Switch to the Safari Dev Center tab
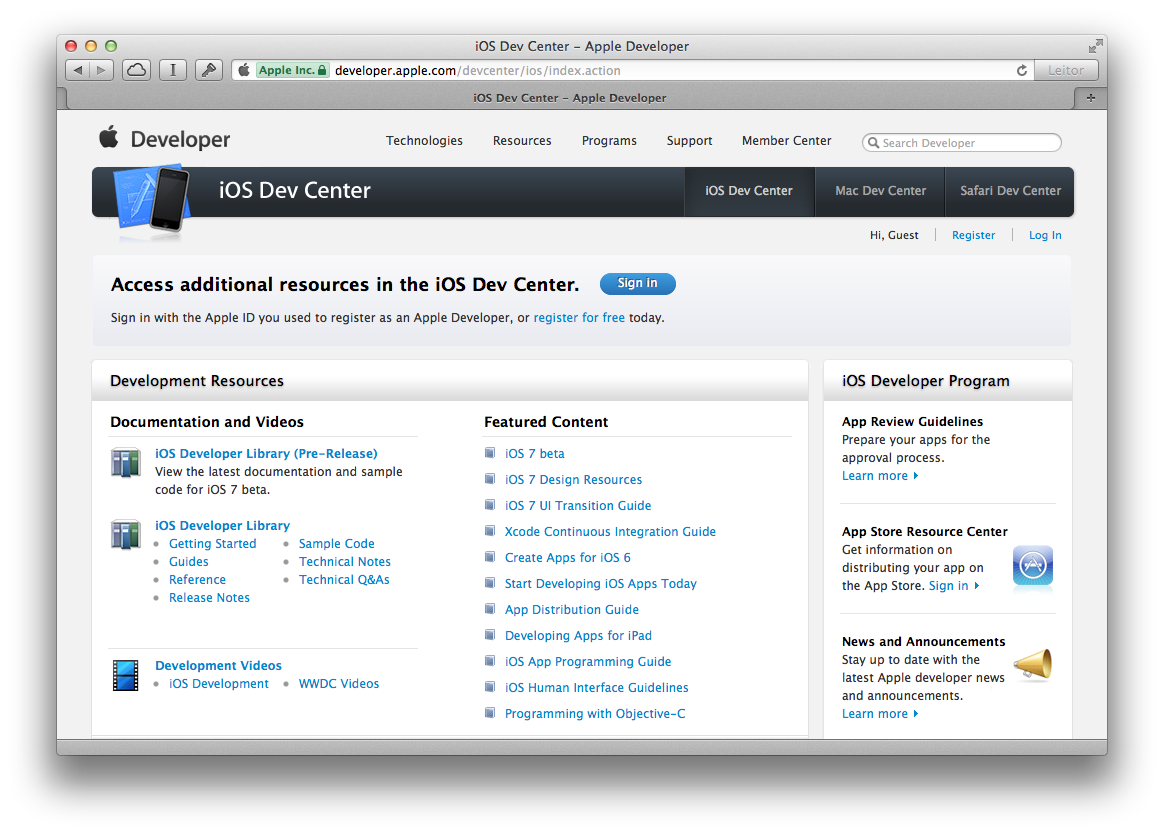This screenshot has width=1164, height=834. [x=1010, y=191]
